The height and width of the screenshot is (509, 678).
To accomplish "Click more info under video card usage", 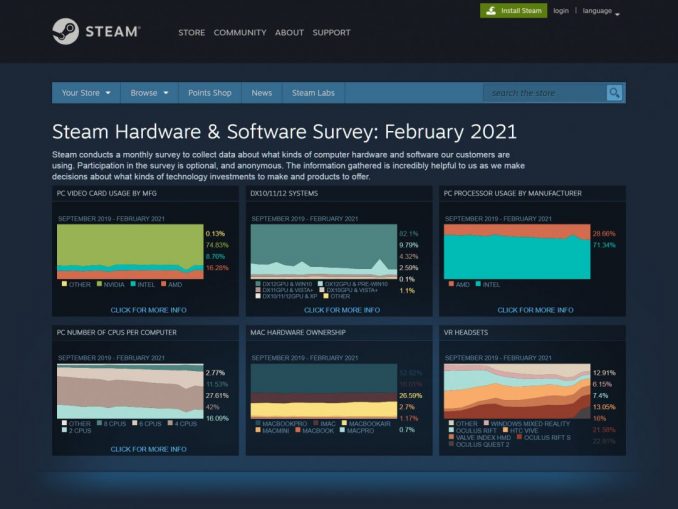I will click(148, 310).
